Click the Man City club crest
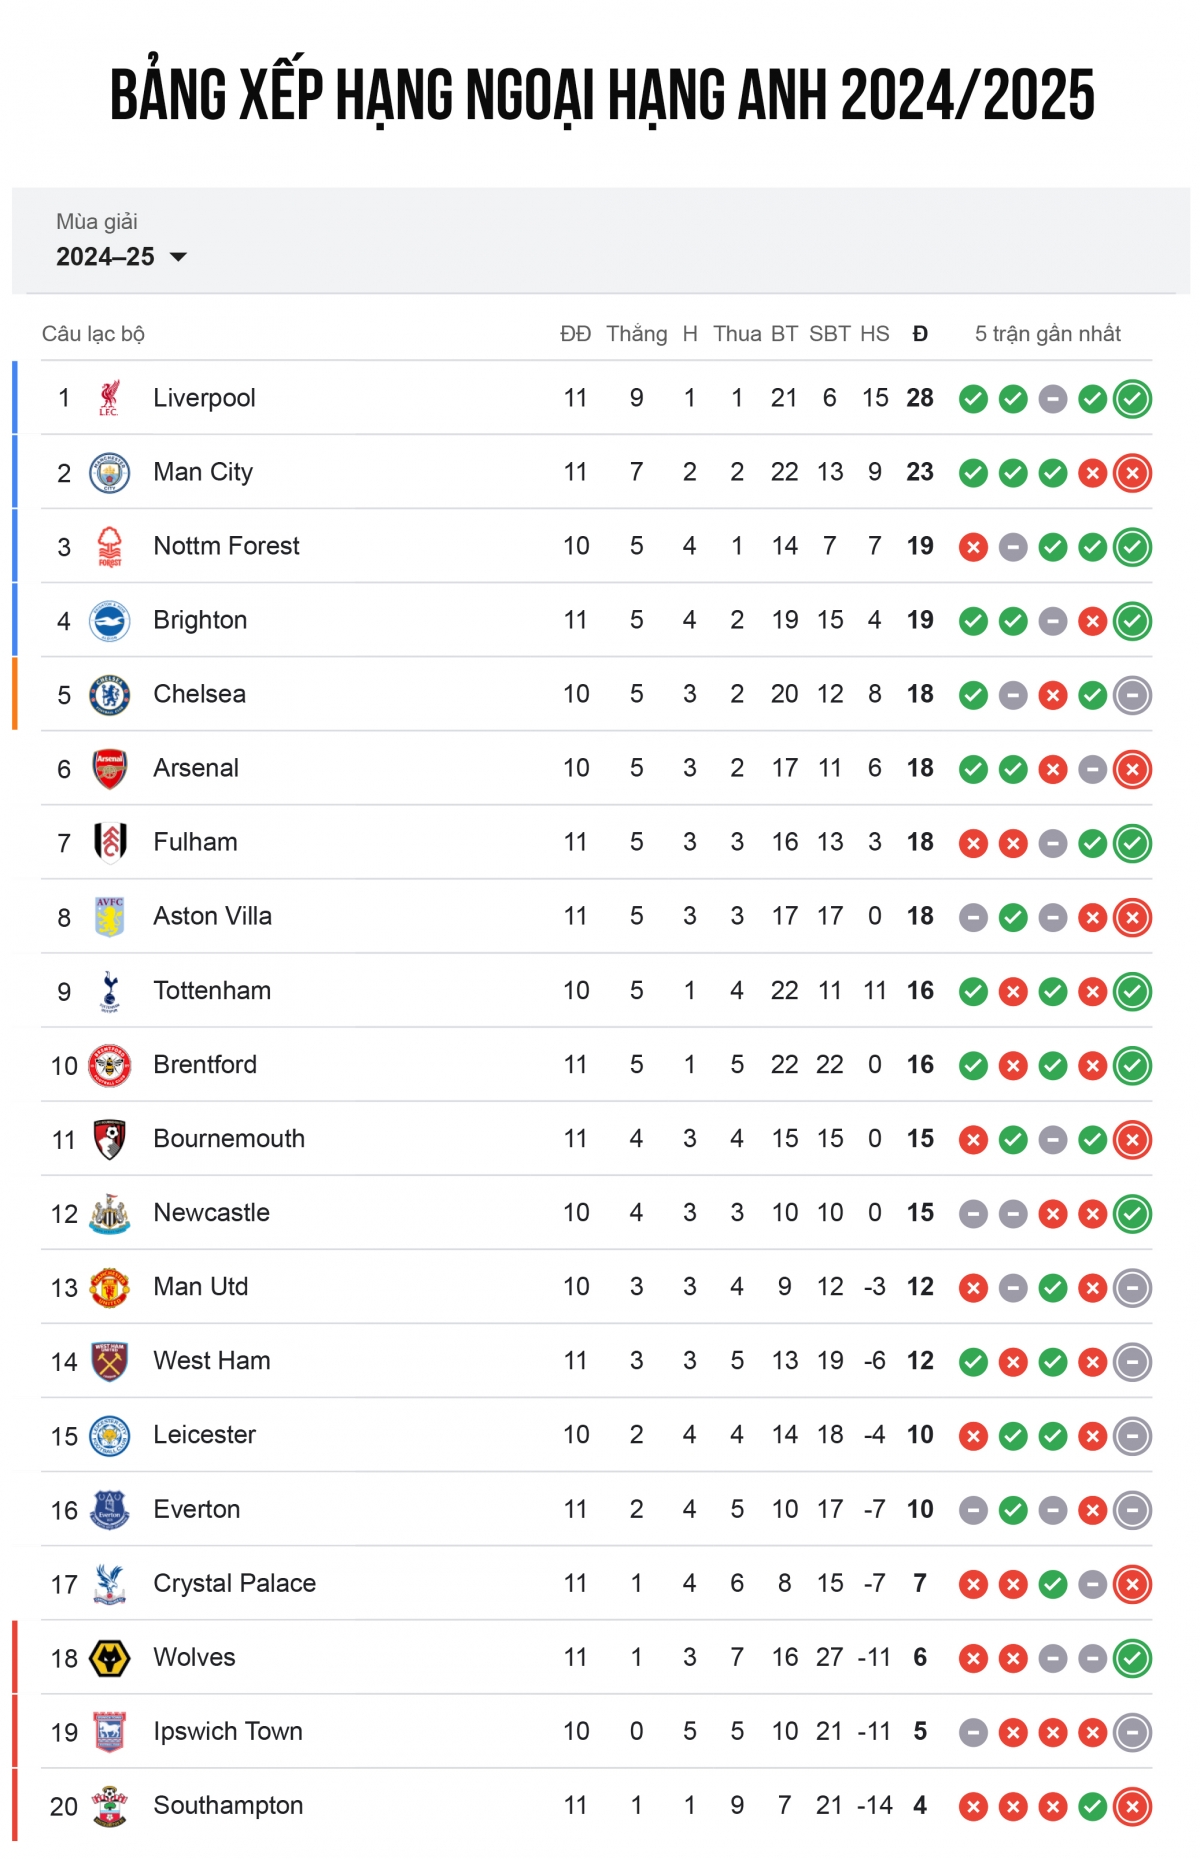This screenshot has height=1859, width=1200. pos(109,472)
